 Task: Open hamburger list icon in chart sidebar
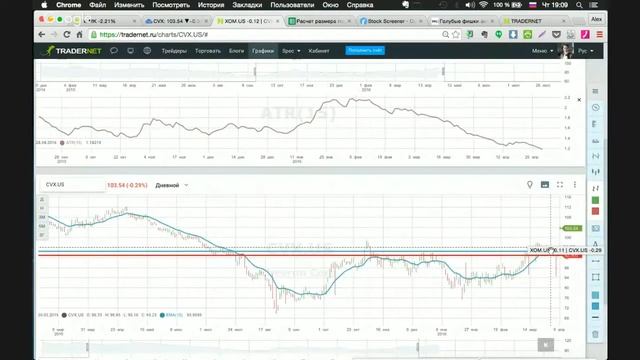pos(596,91)
